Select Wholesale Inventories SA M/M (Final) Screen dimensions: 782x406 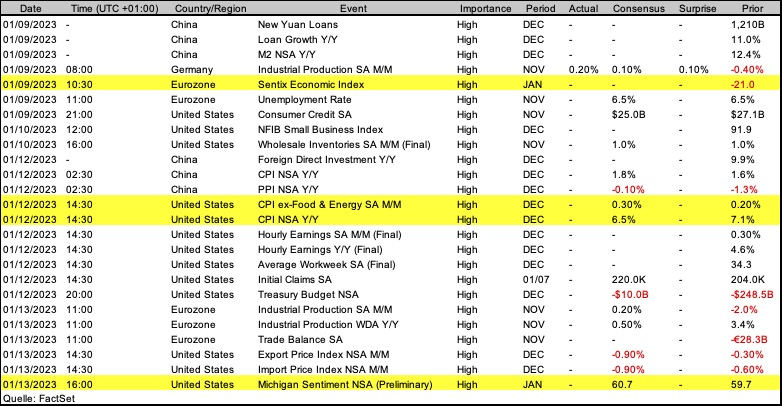tap(344, 145)
